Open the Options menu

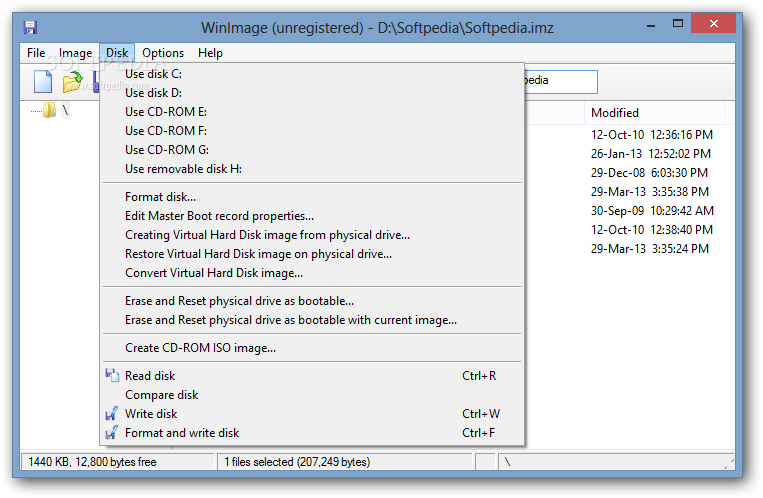(x=163, y=53)
